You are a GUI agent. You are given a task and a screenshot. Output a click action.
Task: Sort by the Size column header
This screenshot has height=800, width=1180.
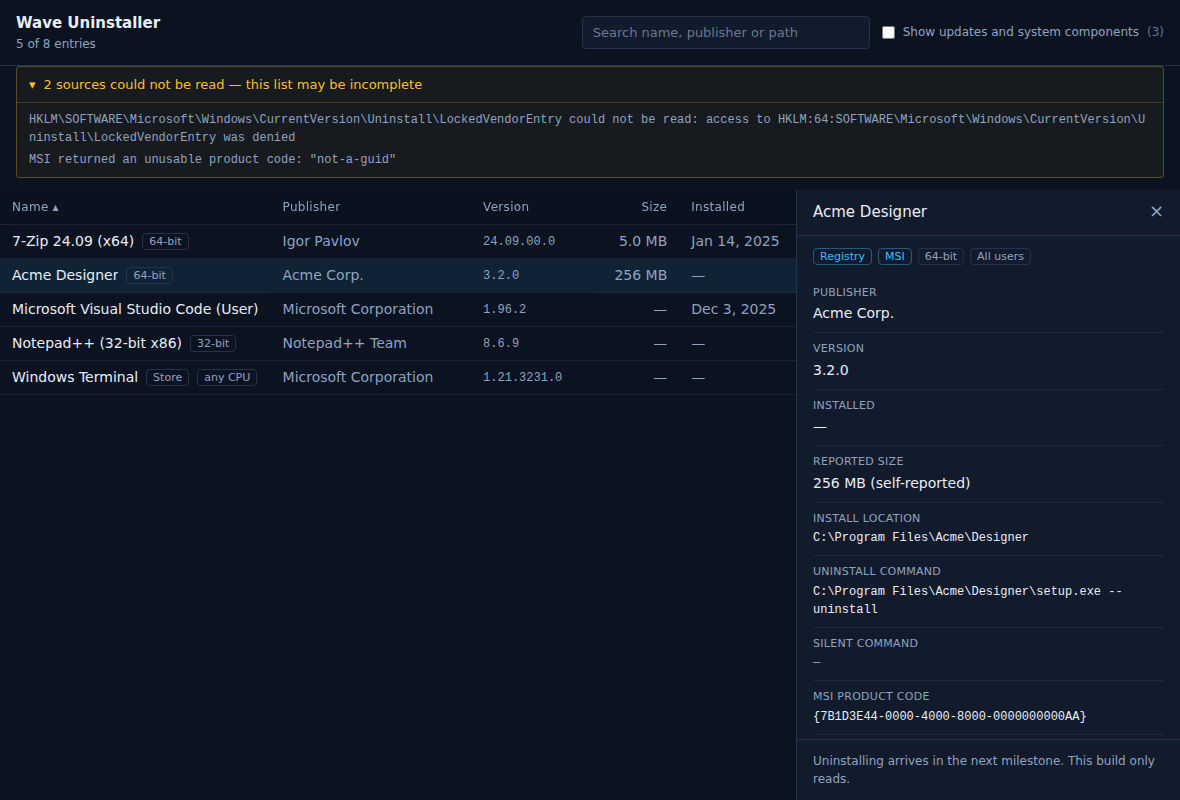653,207
